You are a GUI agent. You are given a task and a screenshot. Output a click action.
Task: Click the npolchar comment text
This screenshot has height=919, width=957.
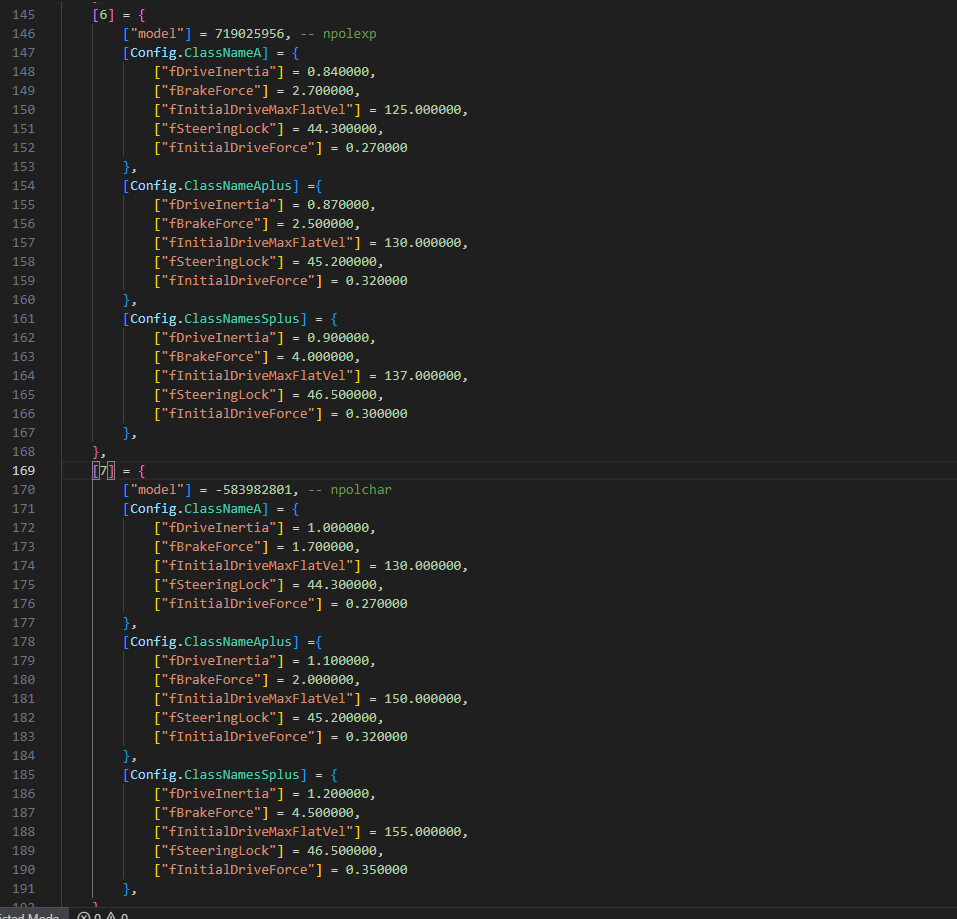click(361, 489)
